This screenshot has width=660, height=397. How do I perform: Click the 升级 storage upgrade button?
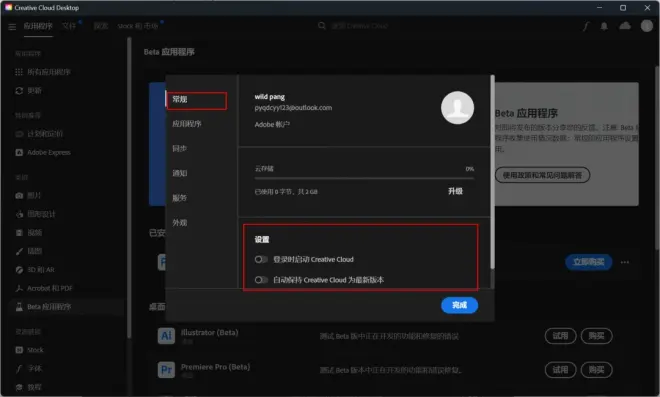(455, 191)
